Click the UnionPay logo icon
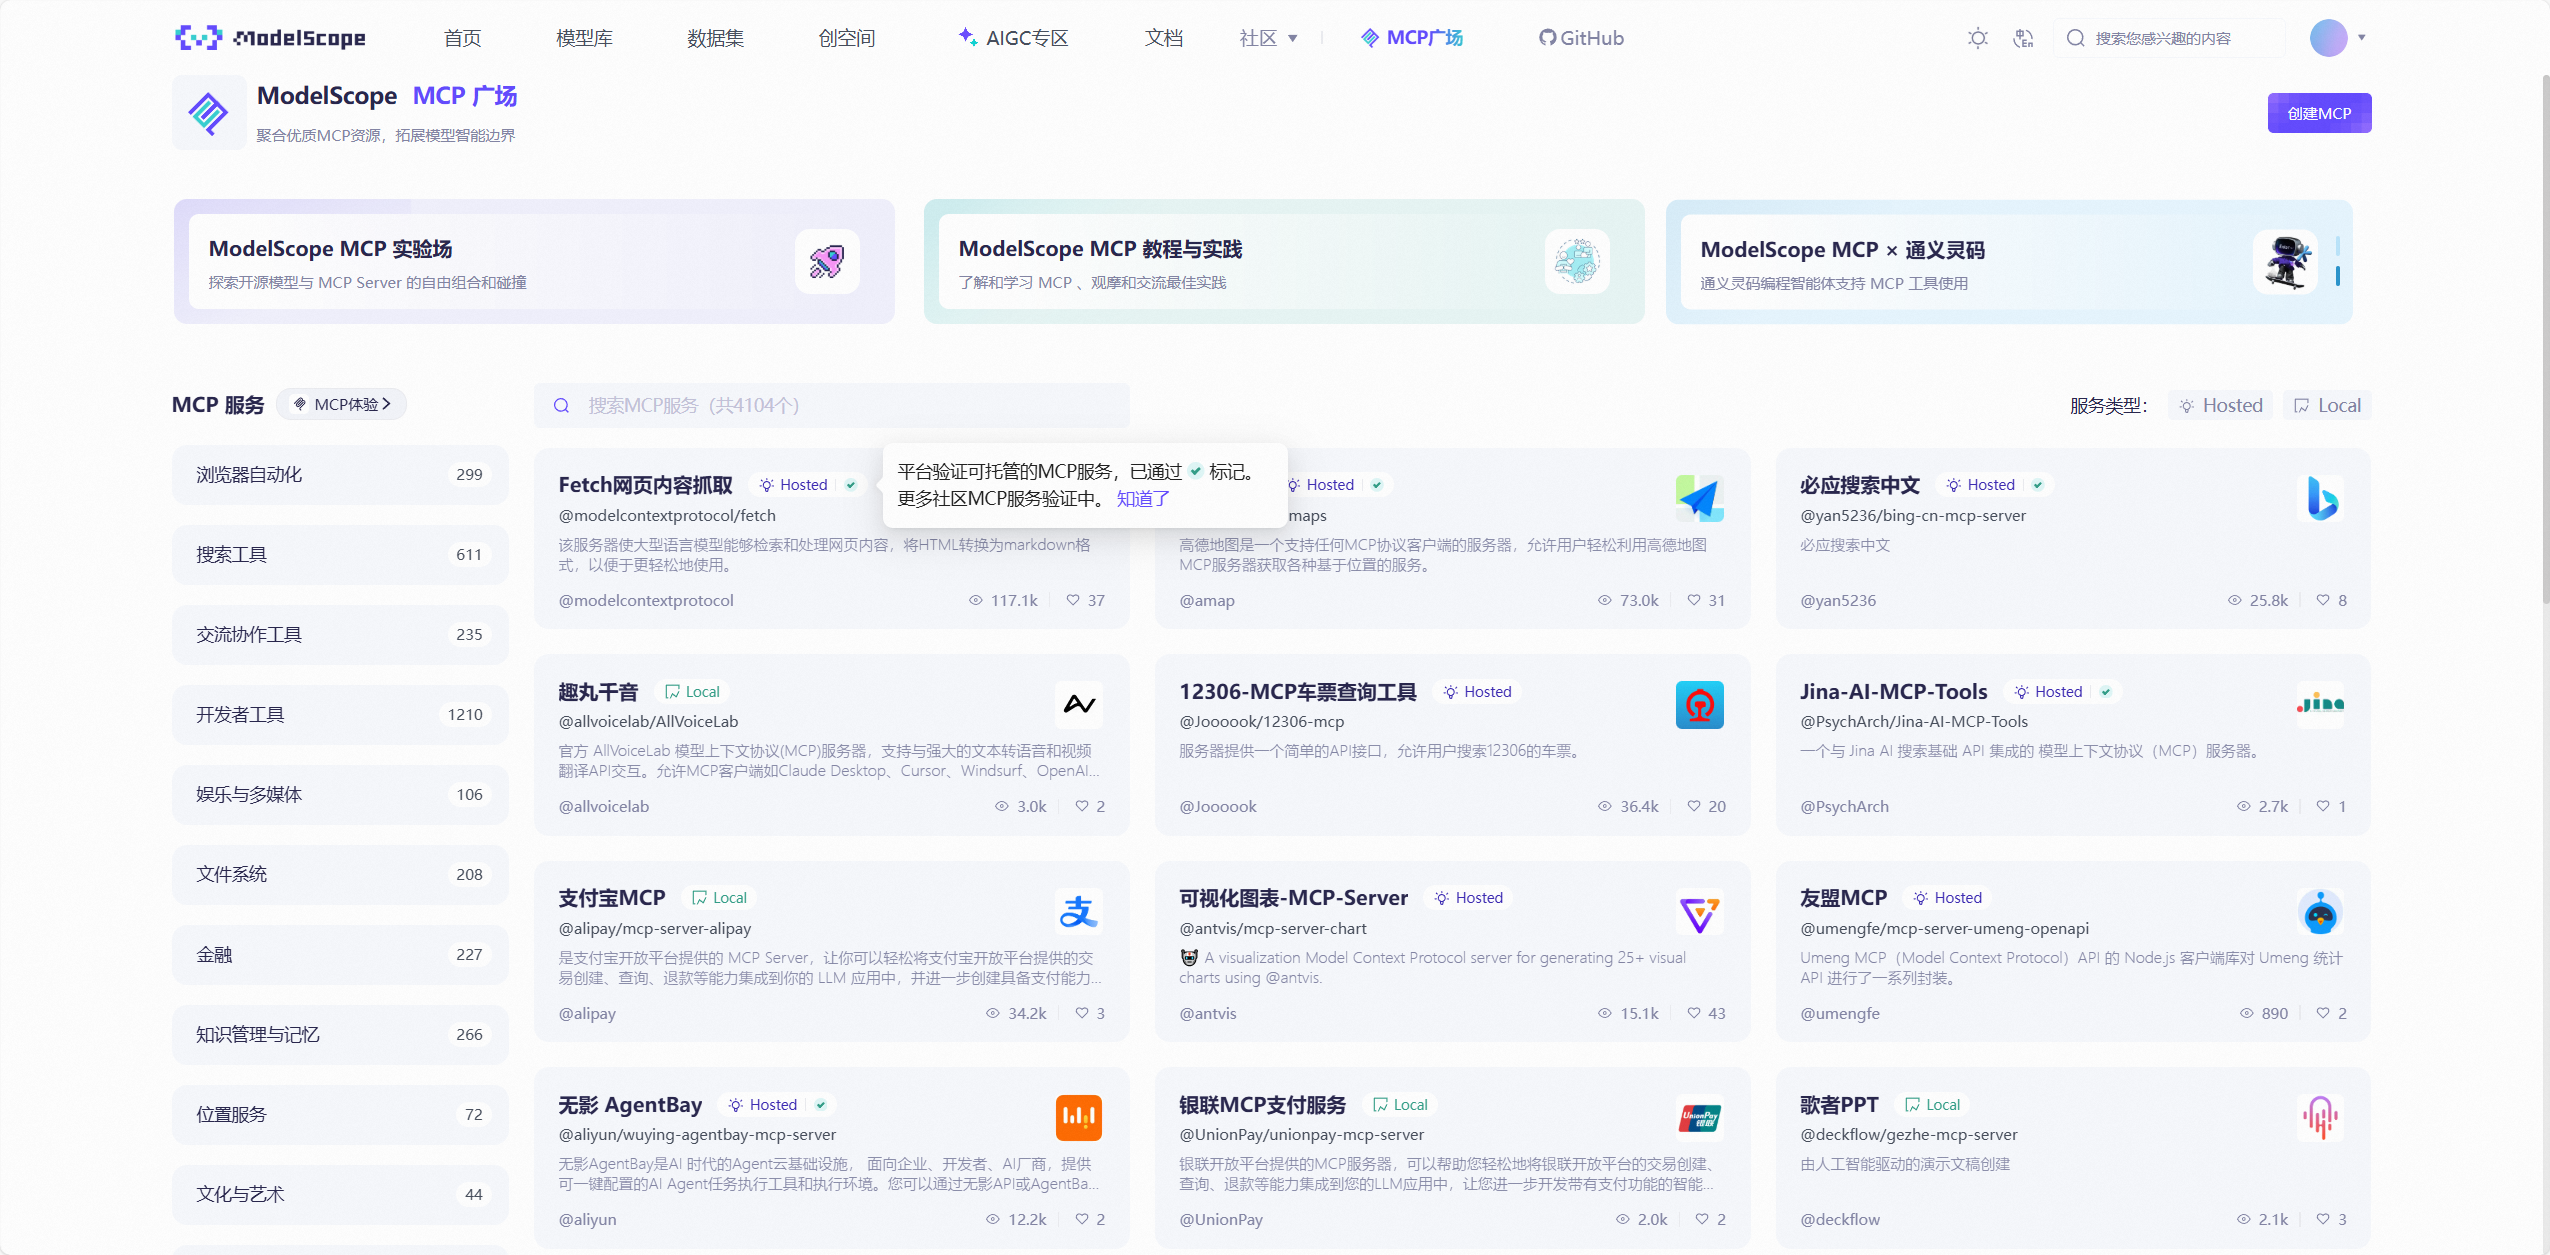2550x1255 pixels. 1699,1118
